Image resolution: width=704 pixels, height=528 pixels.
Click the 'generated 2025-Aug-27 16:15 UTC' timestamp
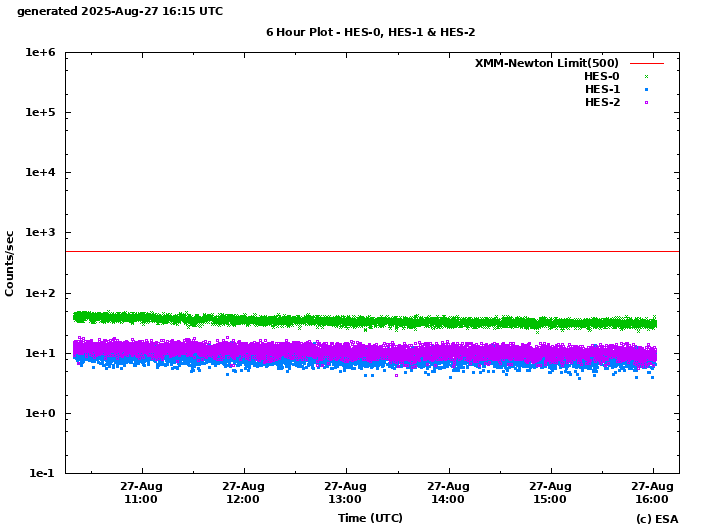[120, 11]
